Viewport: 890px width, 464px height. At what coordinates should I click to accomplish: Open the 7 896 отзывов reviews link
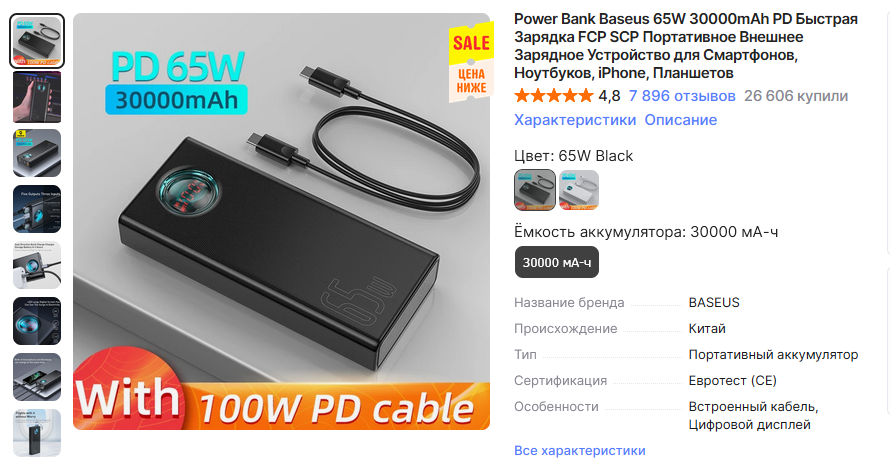pyautogui.click(x=682, y=96)
